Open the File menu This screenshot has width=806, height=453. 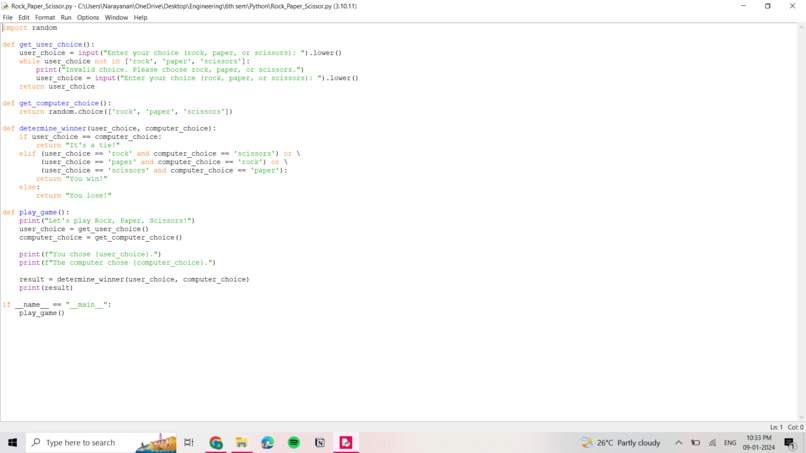tap(7, 17)
